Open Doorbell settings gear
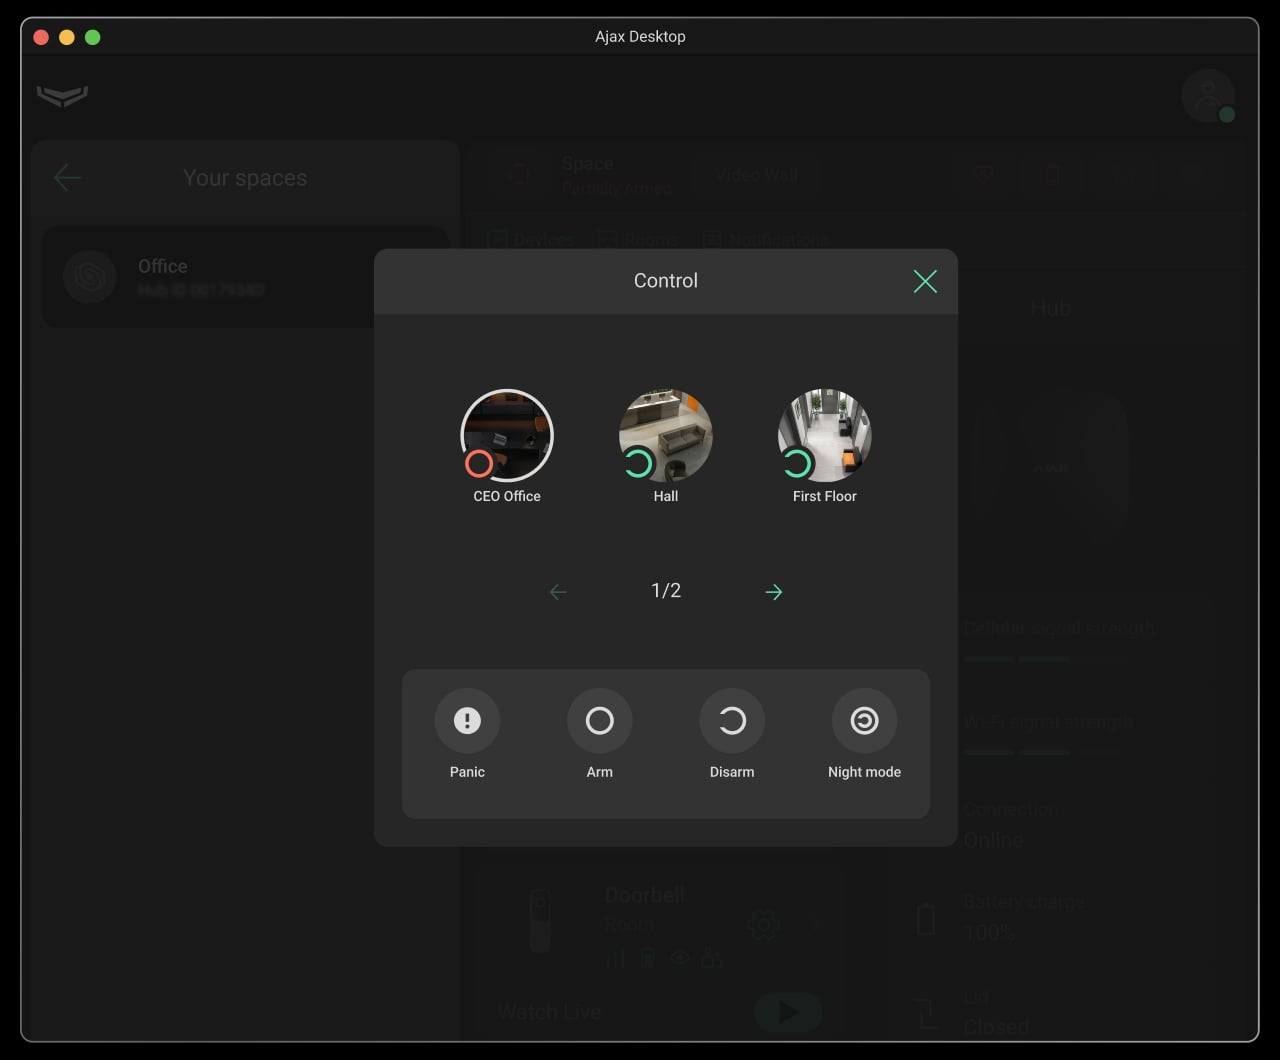 coord(763,924)
